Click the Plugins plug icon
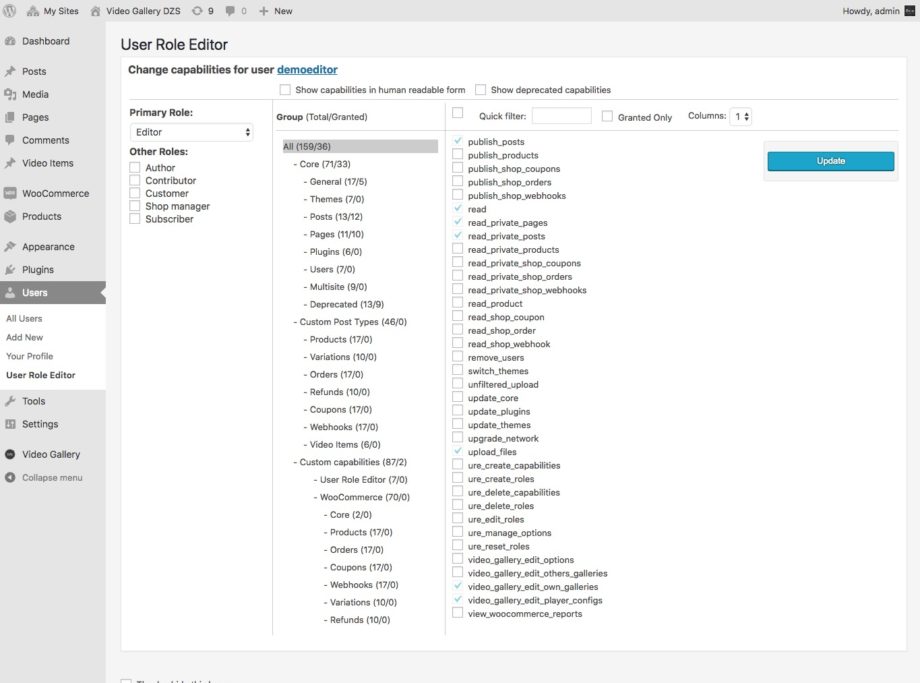This screenshot has width=920, height=683. (10, 270)
